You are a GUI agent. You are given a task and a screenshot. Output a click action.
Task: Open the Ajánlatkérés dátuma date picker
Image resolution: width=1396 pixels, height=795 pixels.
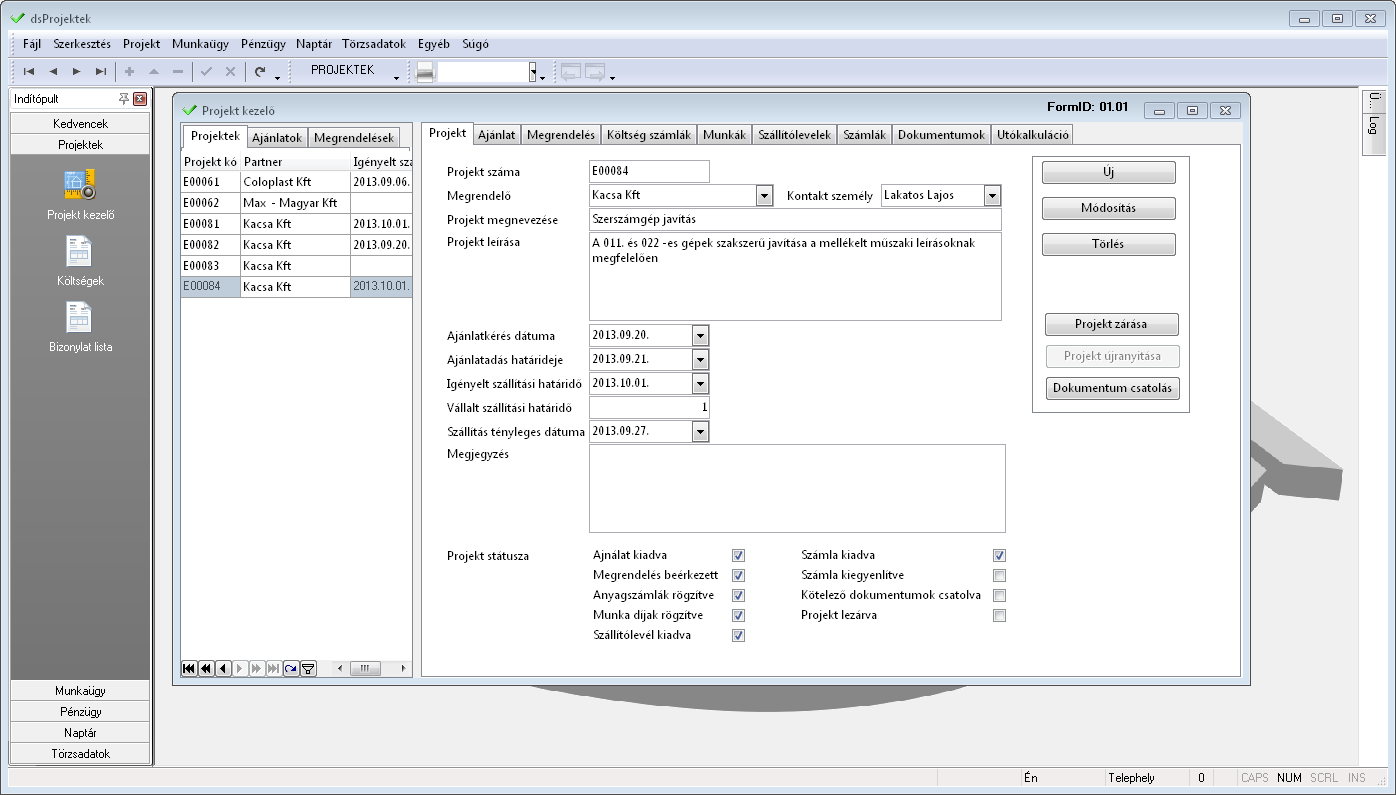700,335
